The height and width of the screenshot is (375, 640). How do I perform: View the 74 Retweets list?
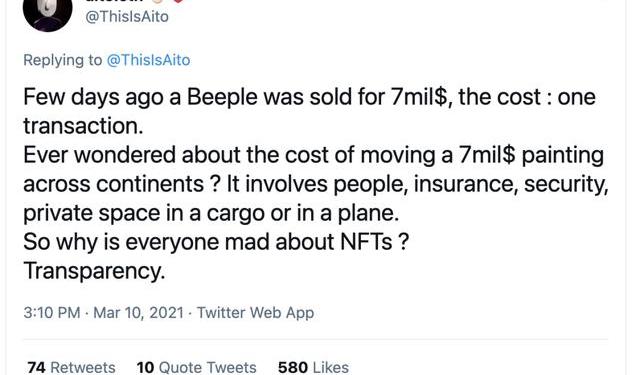pos(71,367)
